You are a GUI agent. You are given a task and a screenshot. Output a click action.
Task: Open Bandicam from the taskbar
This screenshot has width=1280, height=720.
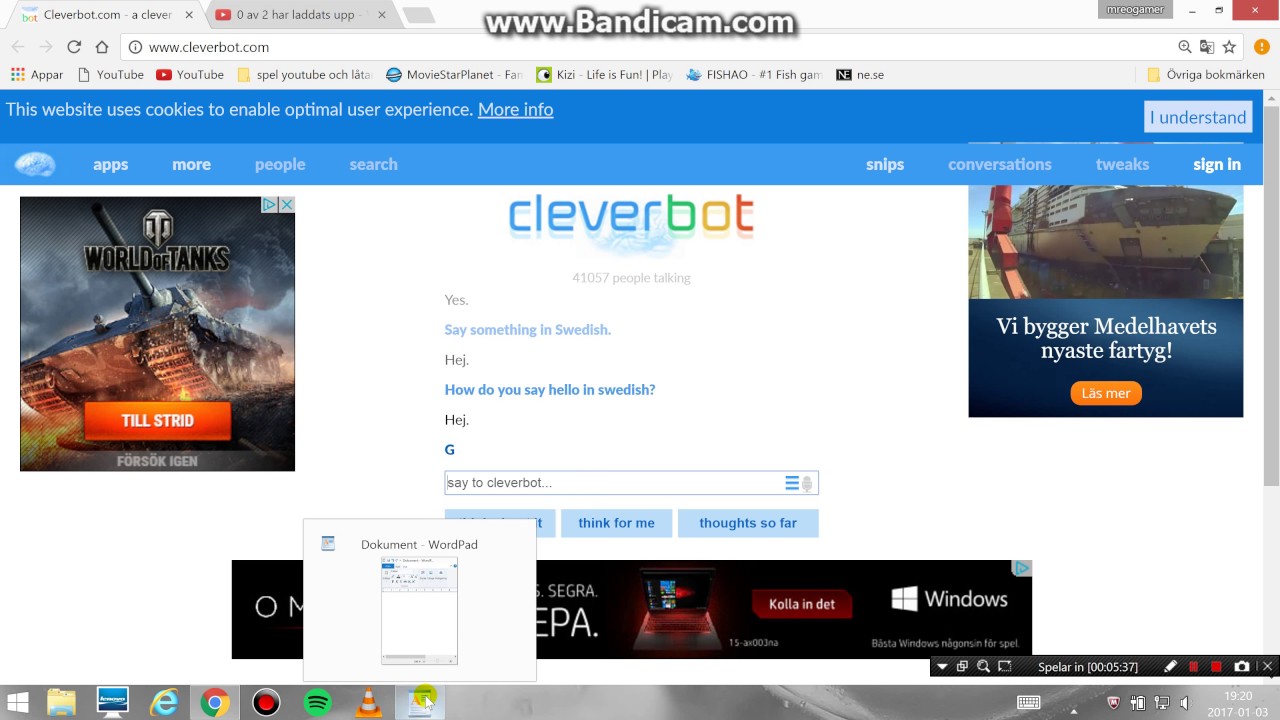click(266, 703)
